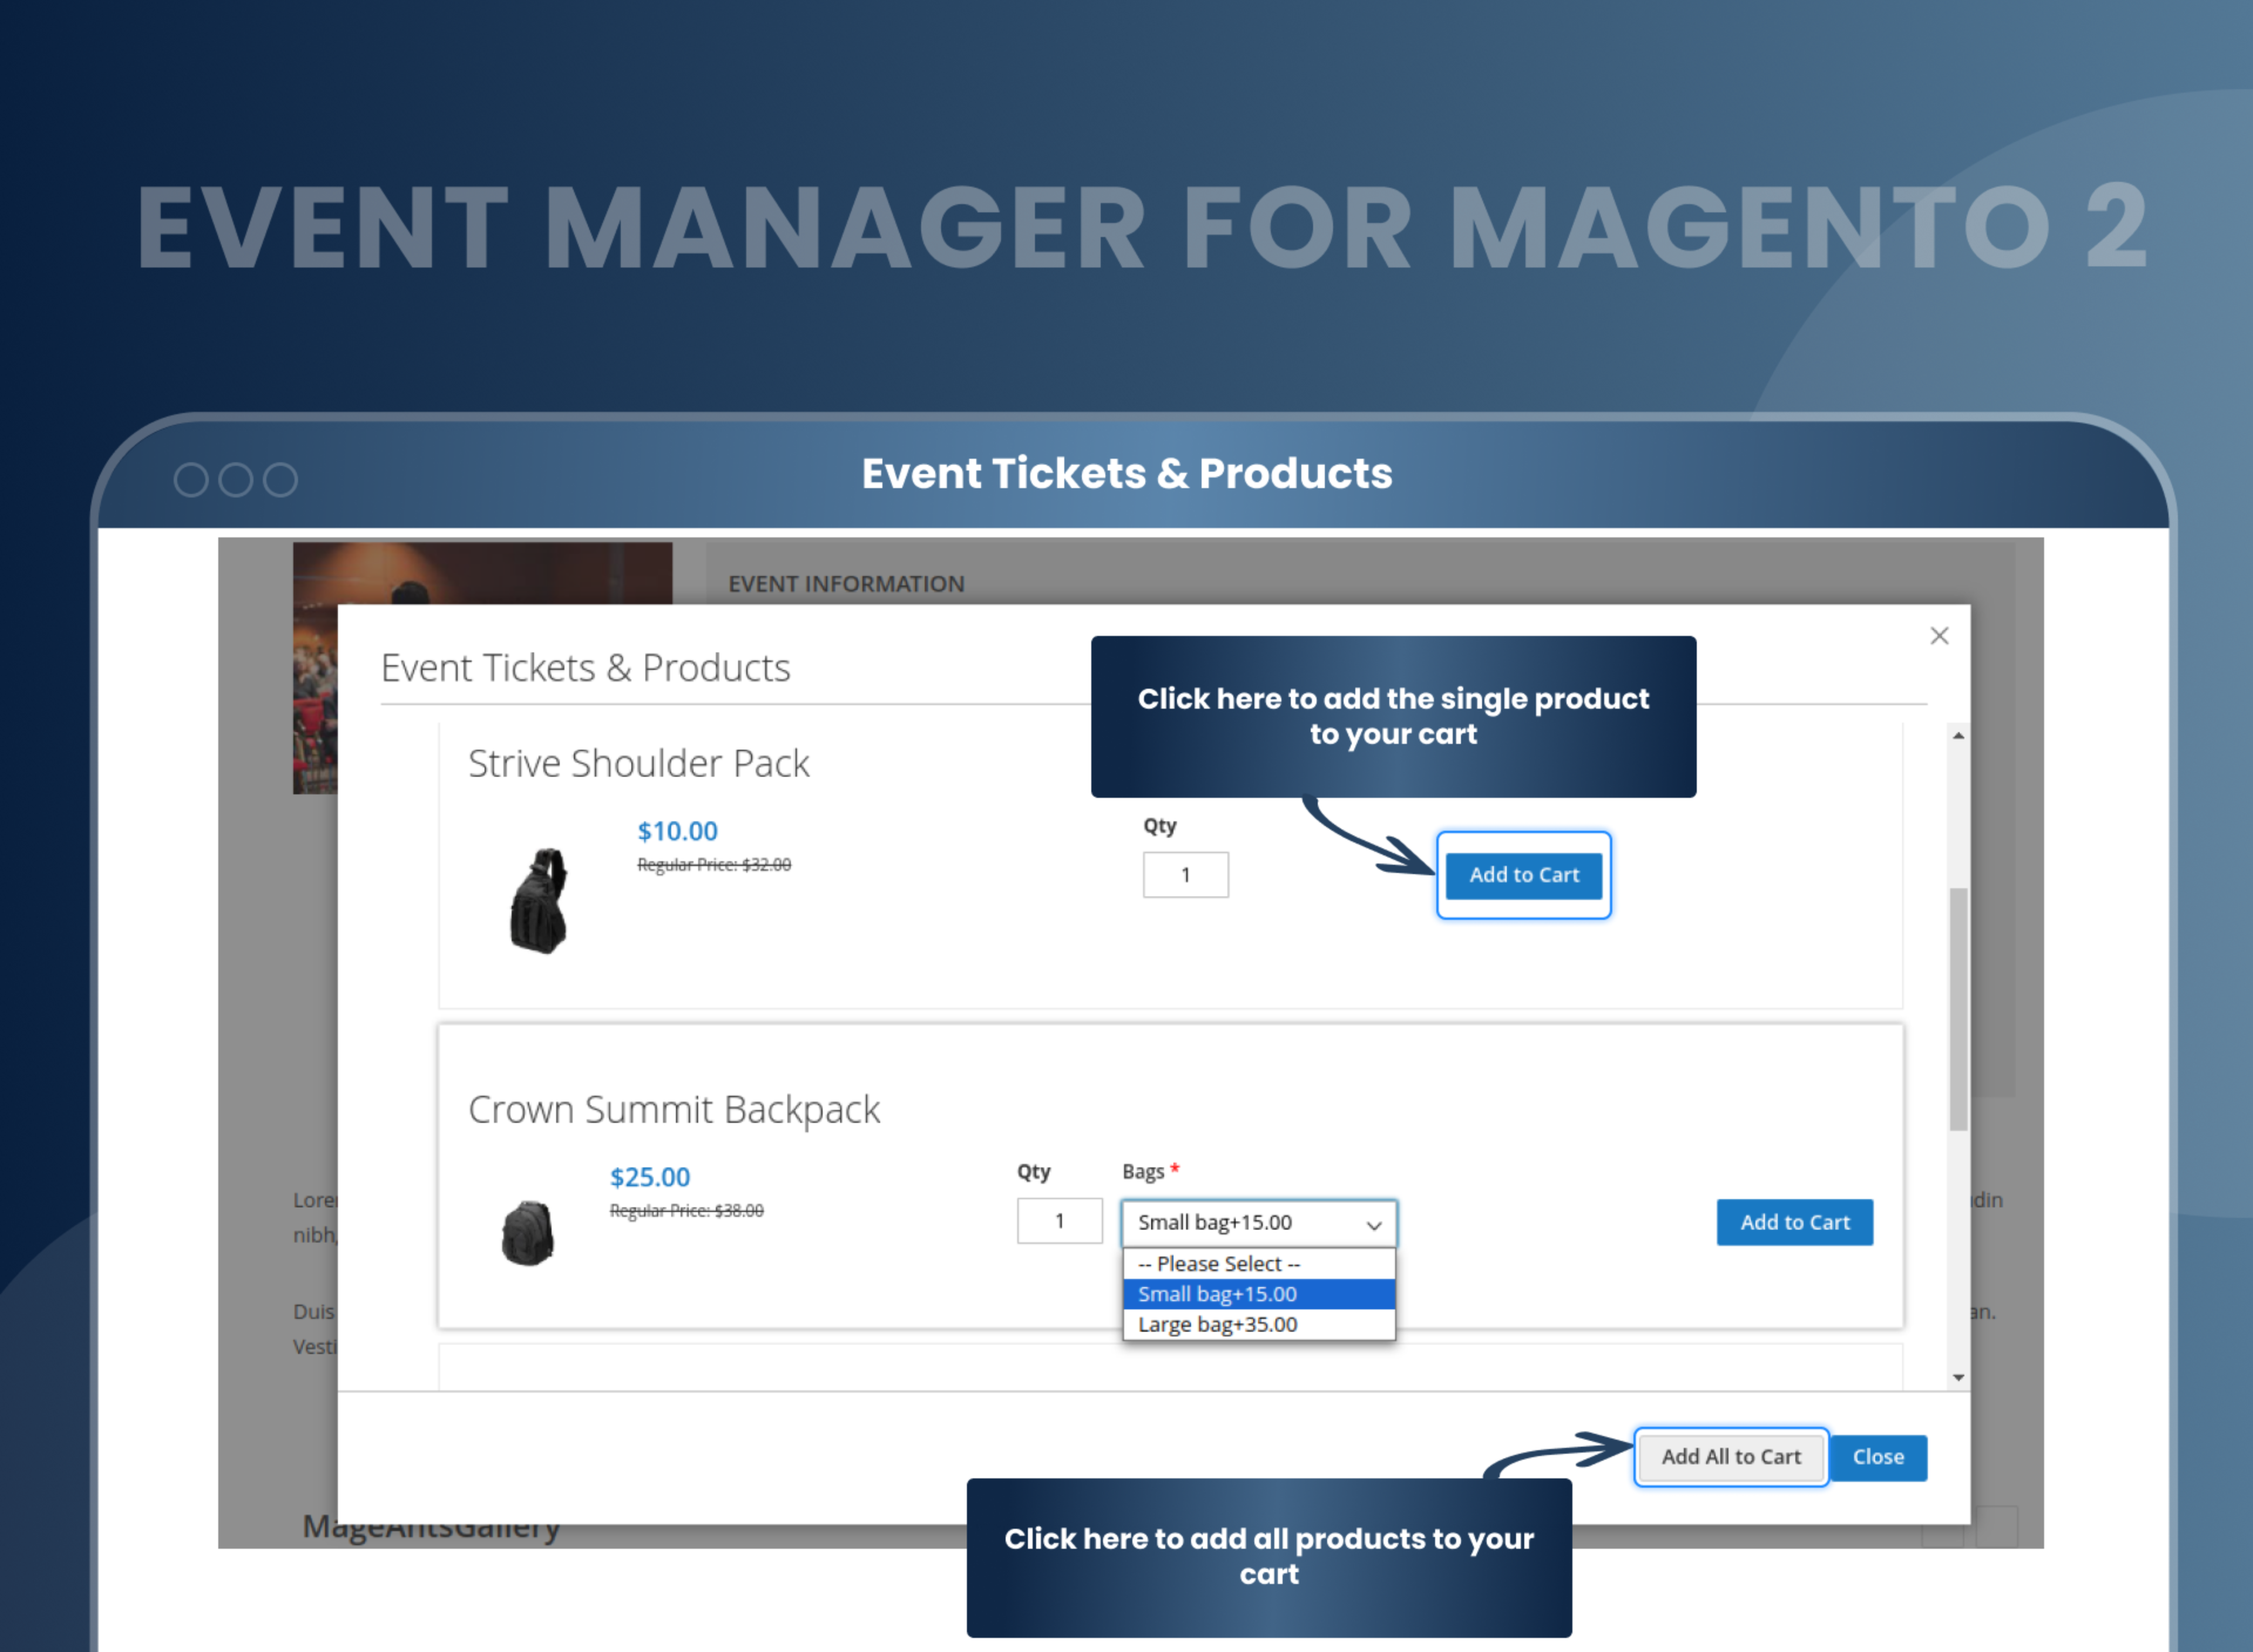Close the Event Tickets & Products modal with X
This screenshot has width=2253, height=1652.
(1939, 636)
